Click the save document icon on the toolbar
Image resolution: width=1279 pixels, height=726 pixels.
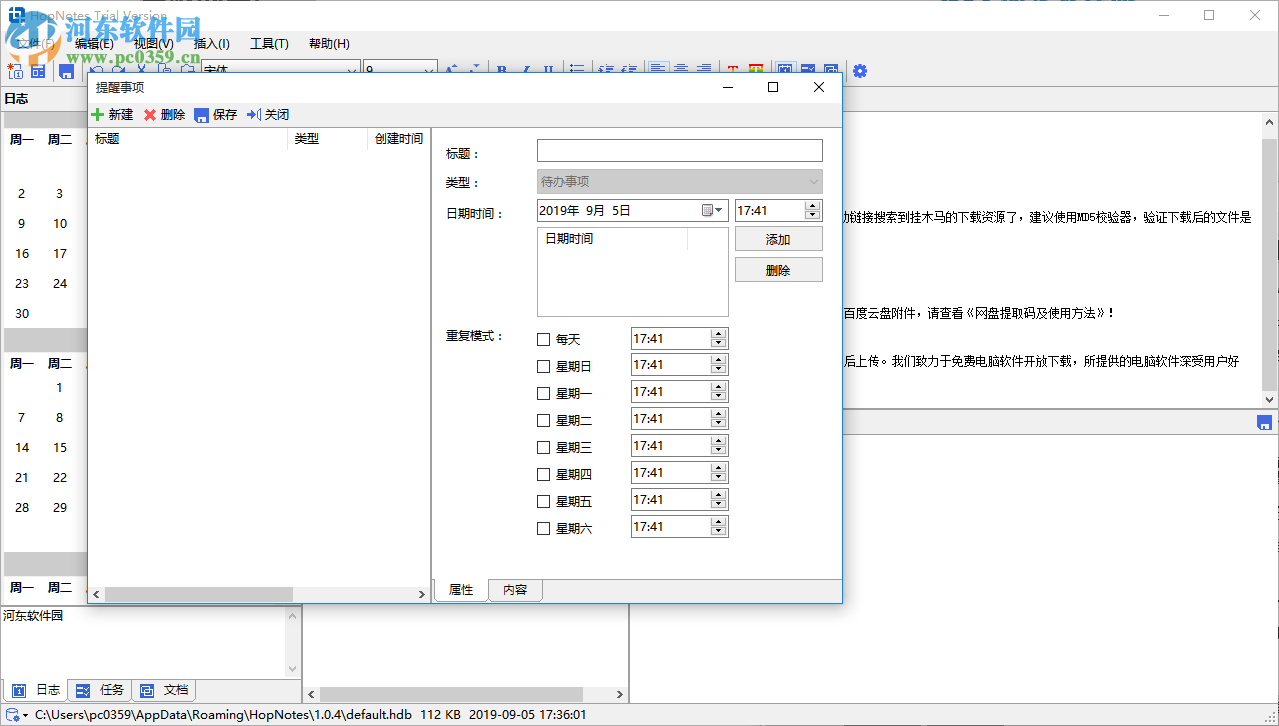65,70
